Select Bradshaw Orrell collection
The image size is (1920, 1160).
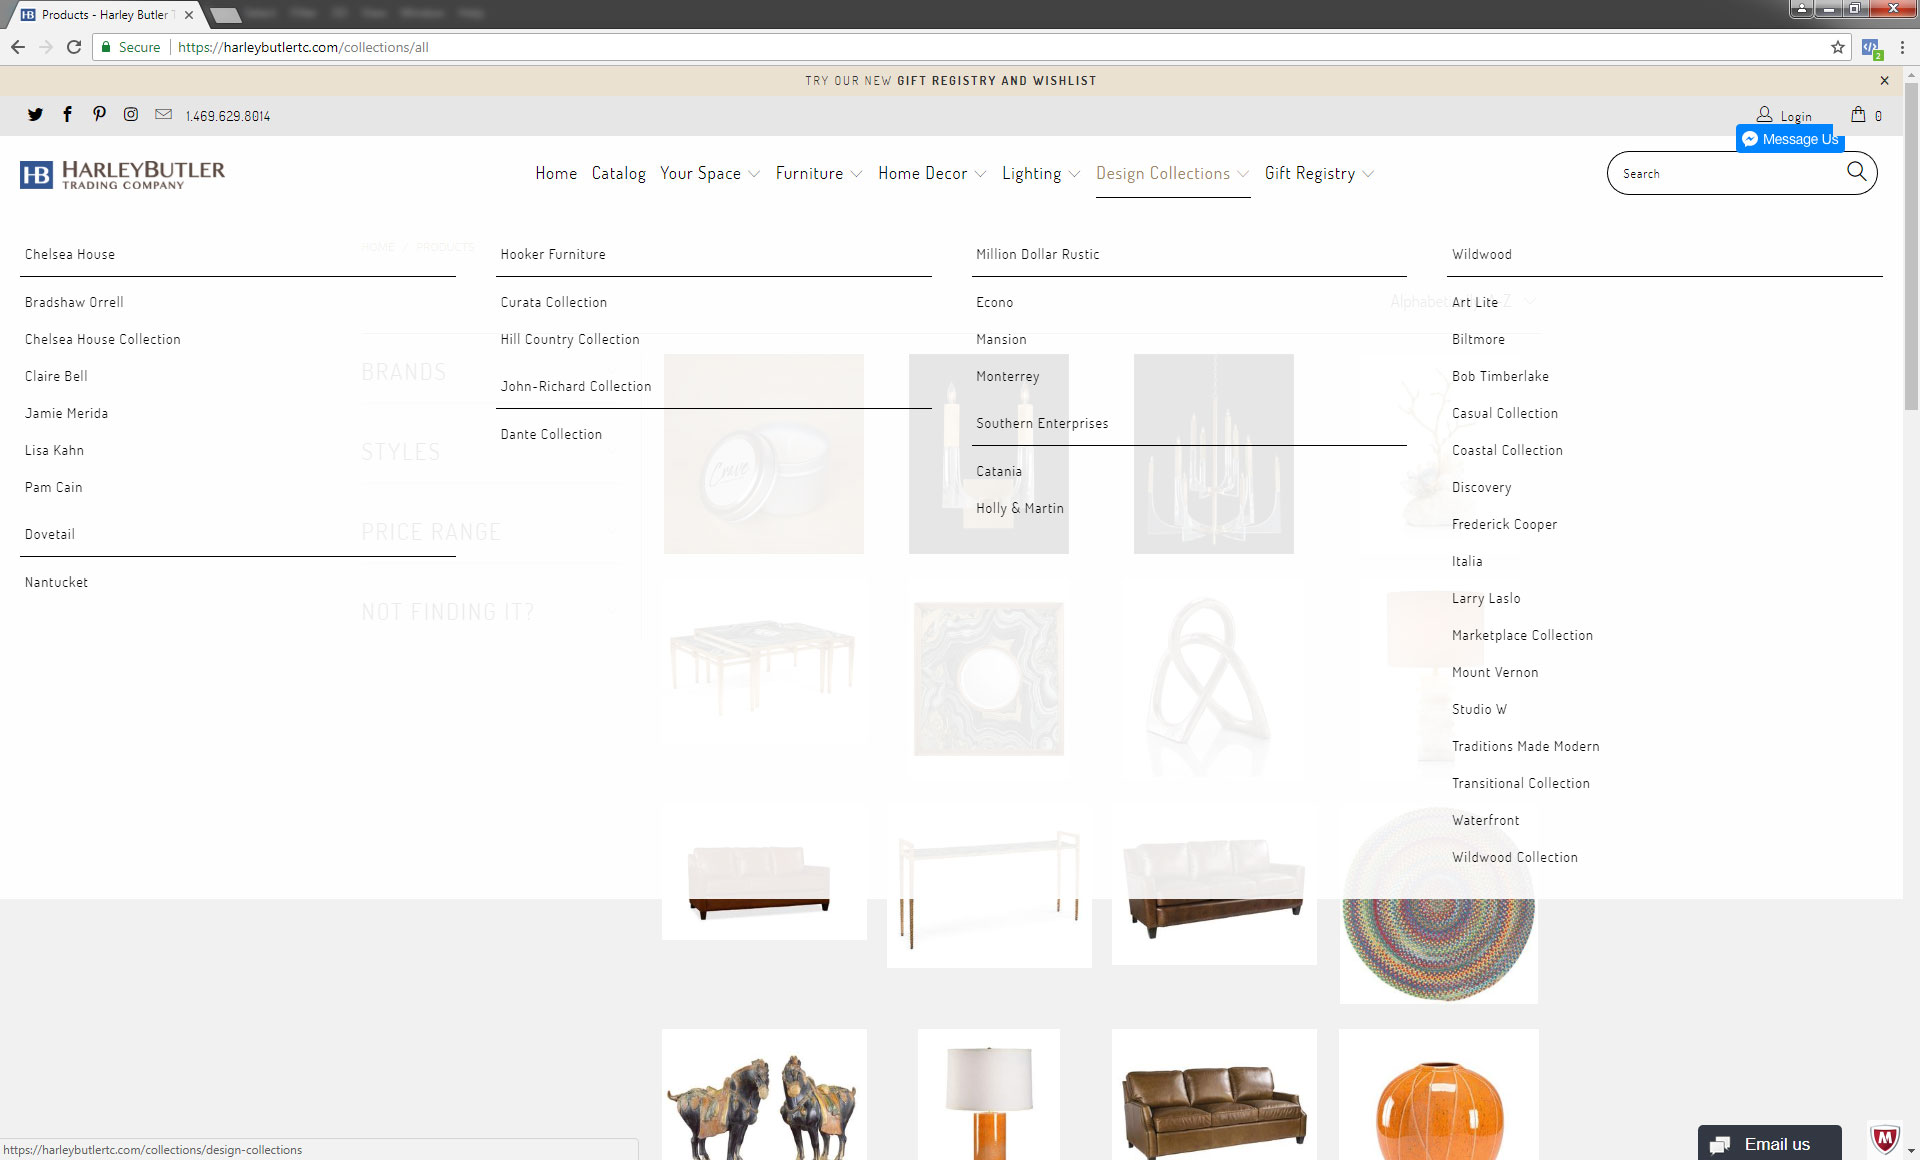click(x=74, y=302)
